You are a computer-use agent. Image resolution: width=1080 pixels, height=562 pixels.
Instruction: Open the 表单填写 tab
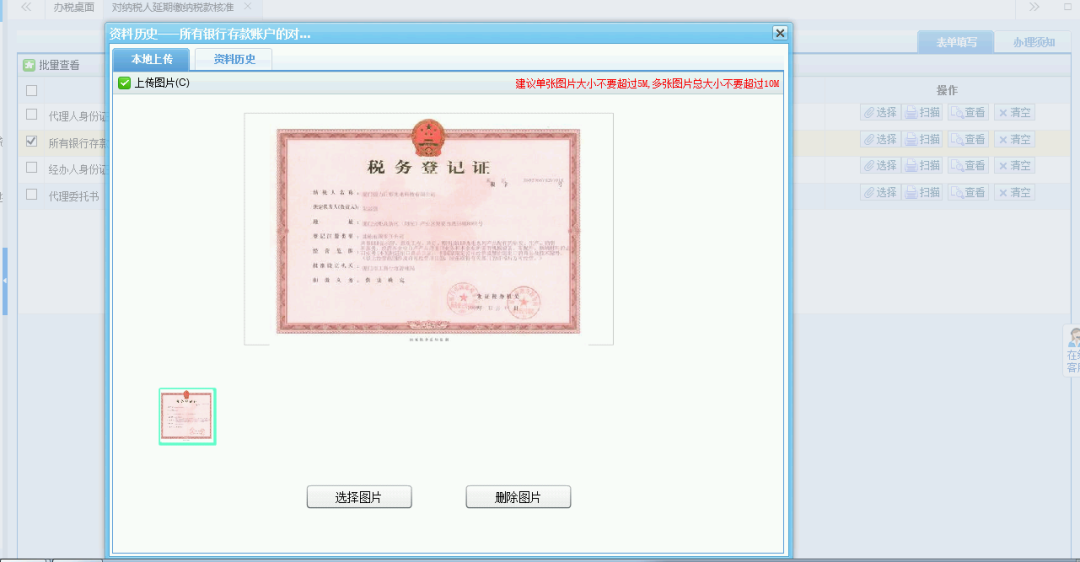pos(956,42)
